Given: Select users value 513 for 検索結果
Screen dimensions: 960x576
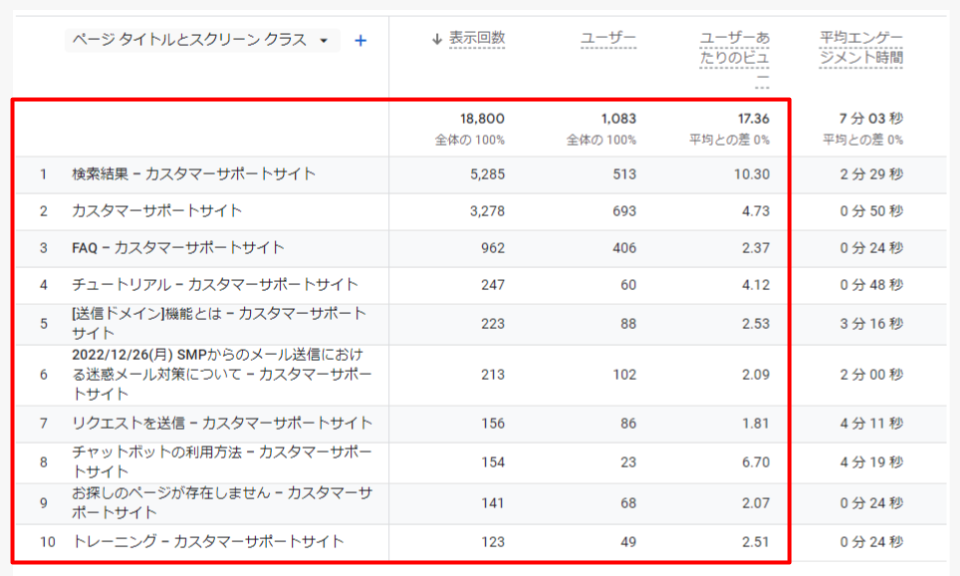Looking at the screenshot, I should [x=624, y=174].
